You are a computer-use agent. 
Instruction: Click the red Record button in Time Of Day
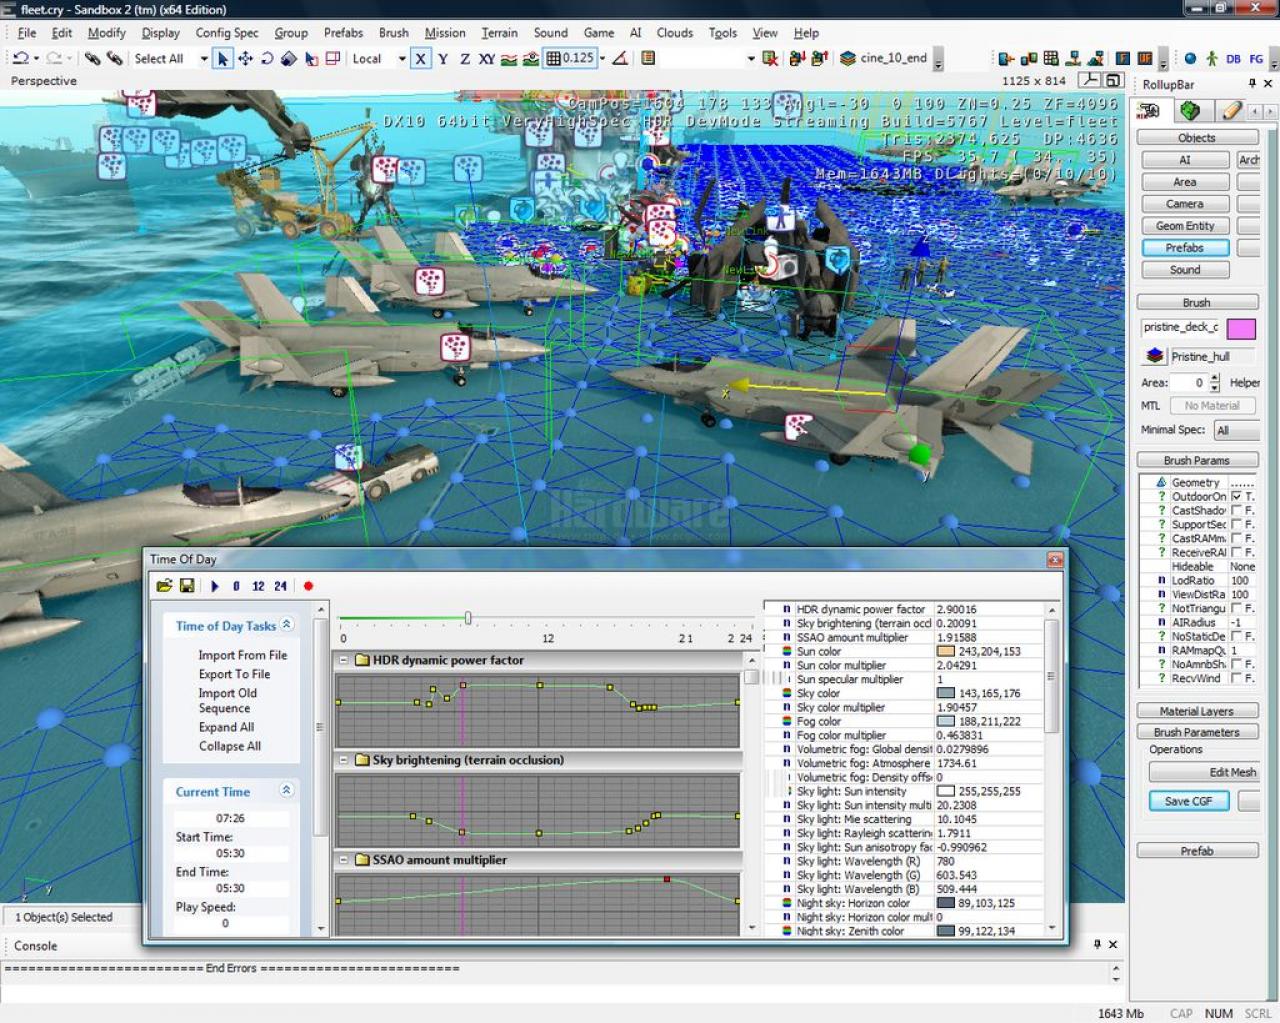pos(308,586)
